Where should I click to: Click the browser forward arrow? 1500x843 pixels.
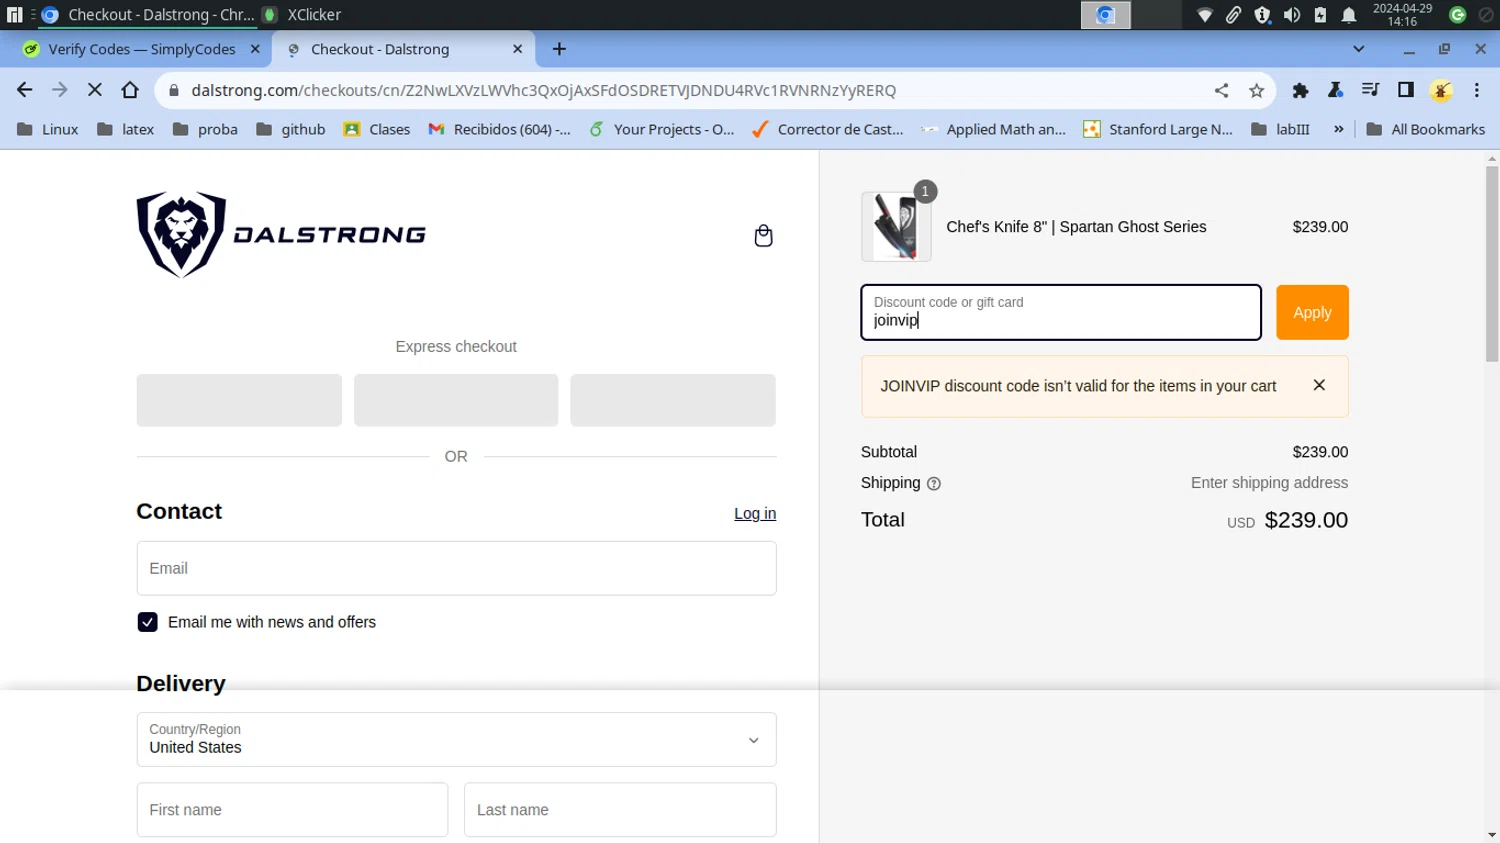point(59,90)
